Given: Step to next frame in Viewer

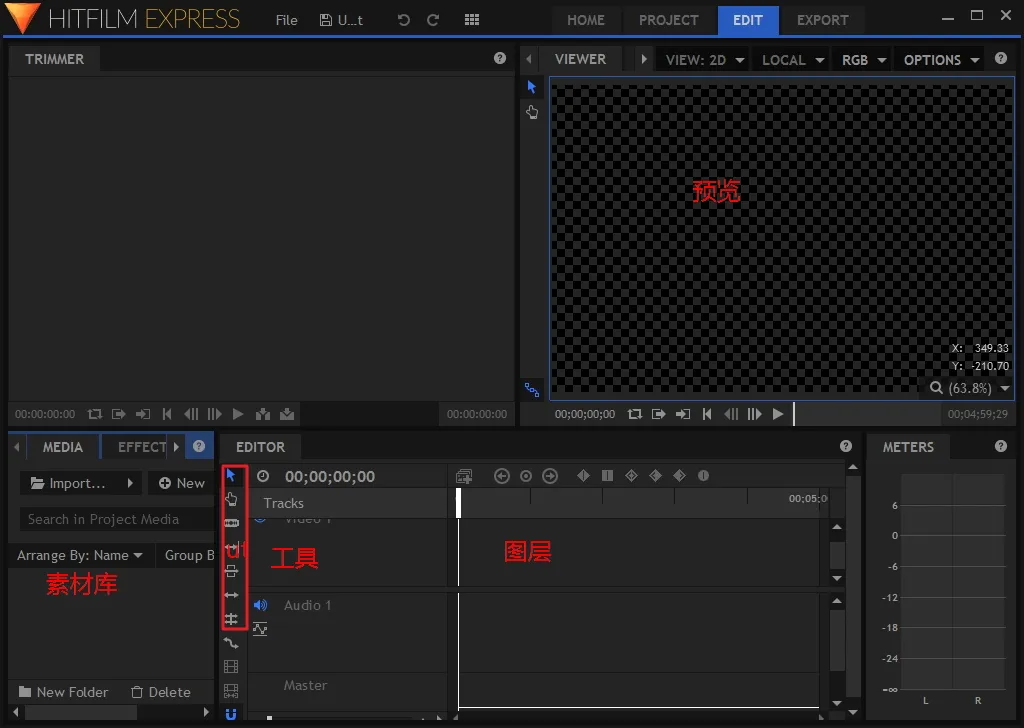Looking at the screenshot, I should pos(754,414).
